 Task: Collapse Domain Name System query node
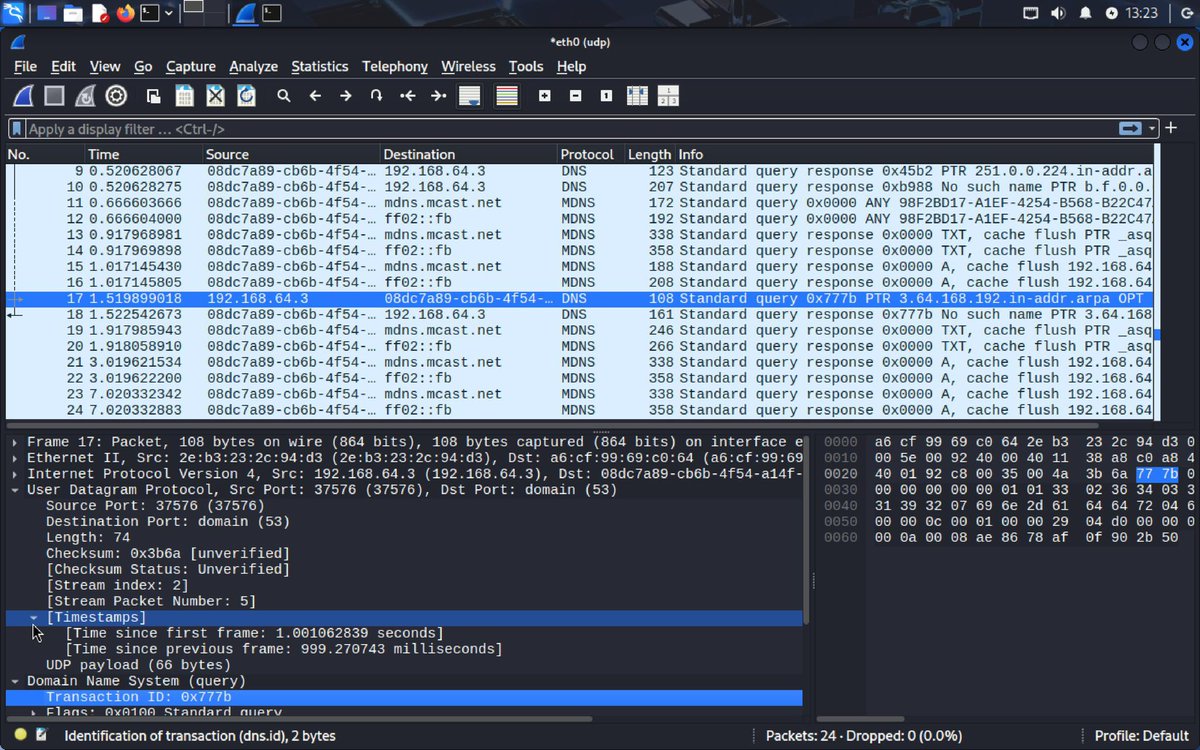(x=15, y=681)
